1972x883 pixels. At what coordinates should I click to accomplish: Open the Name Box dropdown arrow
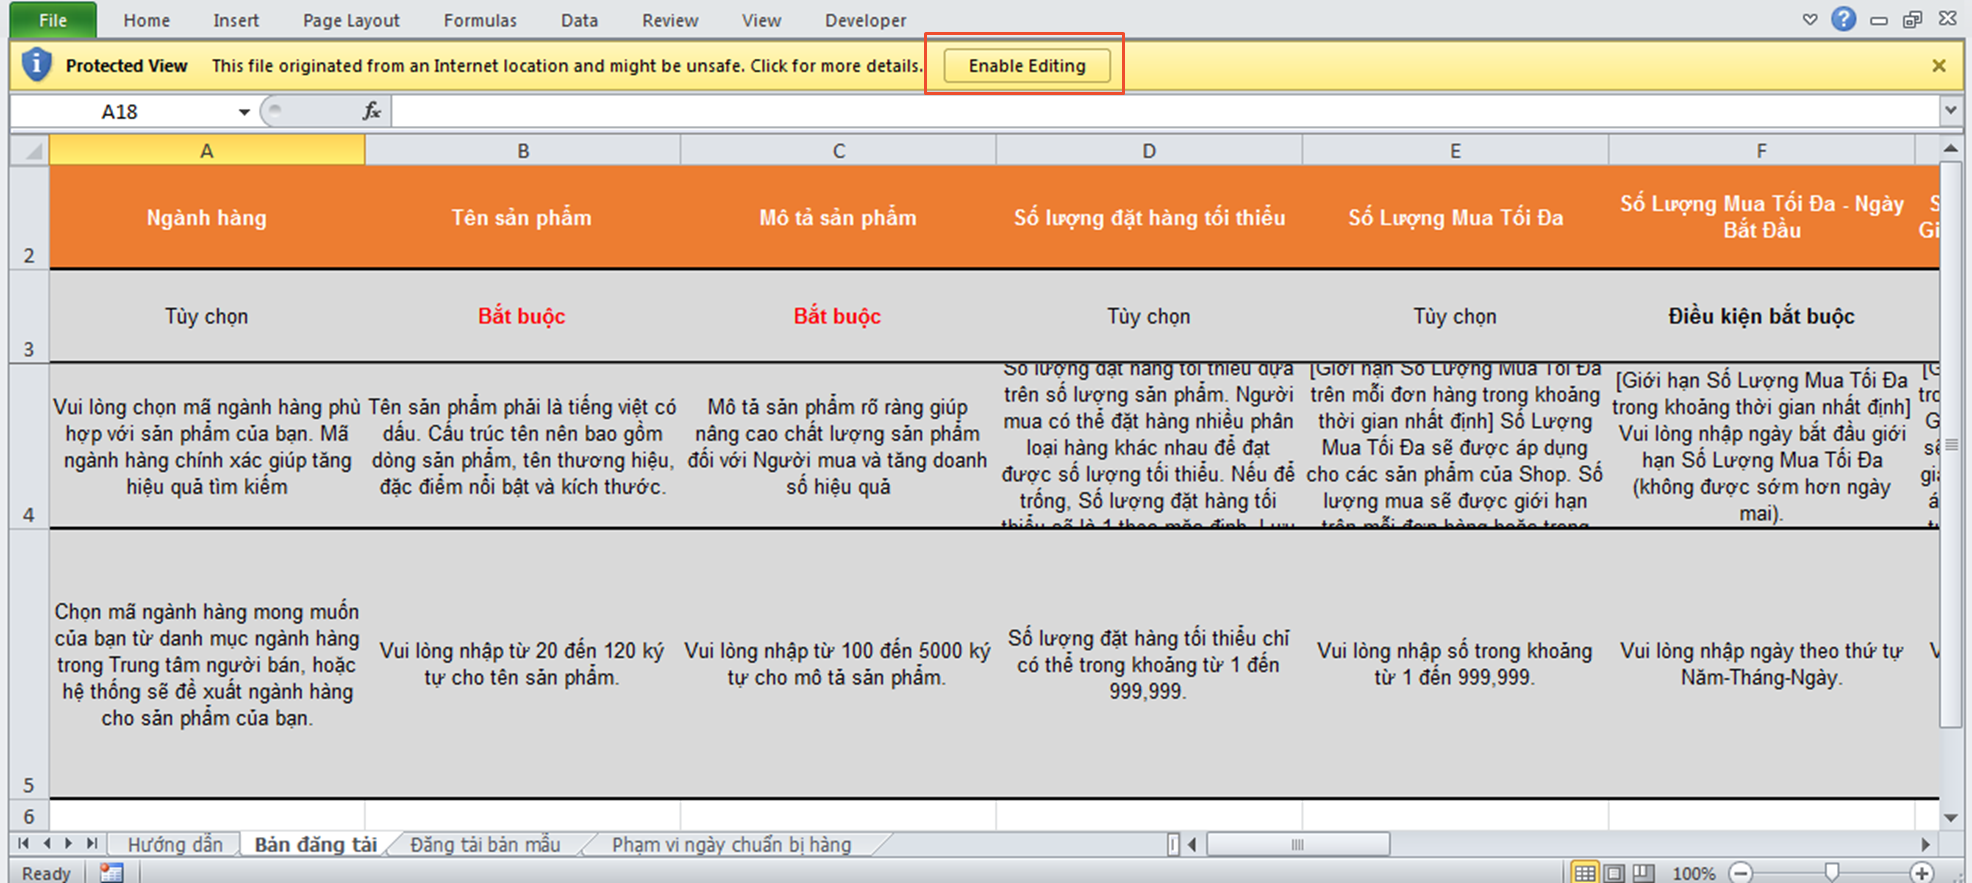pos(243,112)
